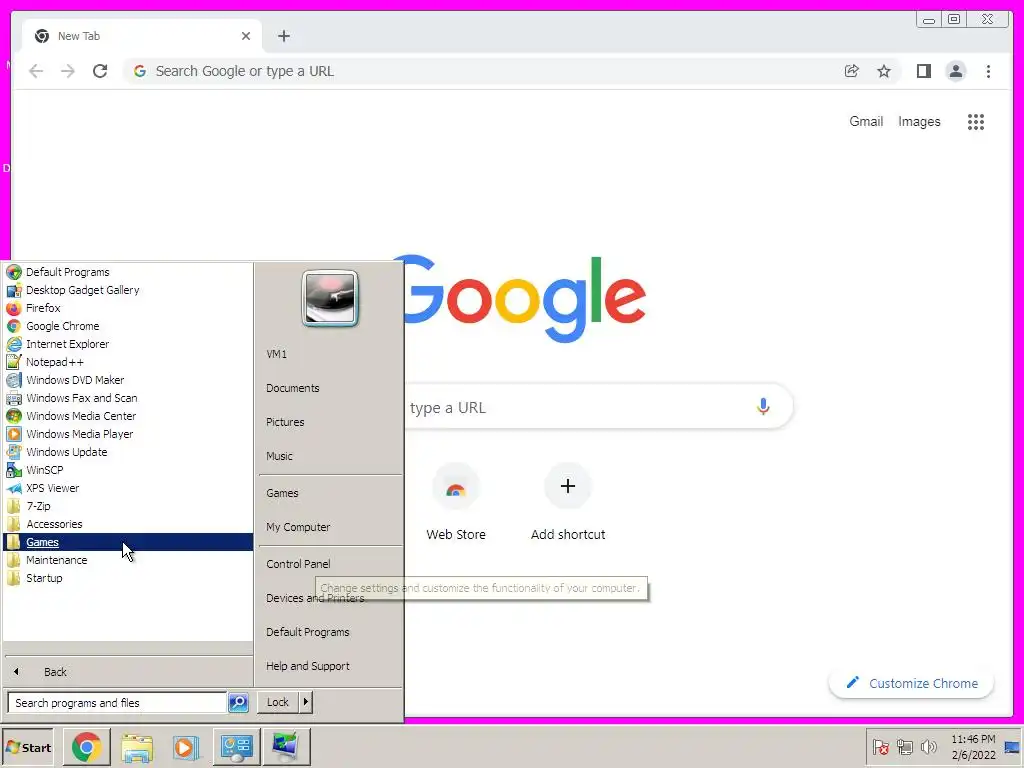Close the New Tab tab
Viewport: 1024px width, 768px height.
pyautogui.click(x=246, y=36)
